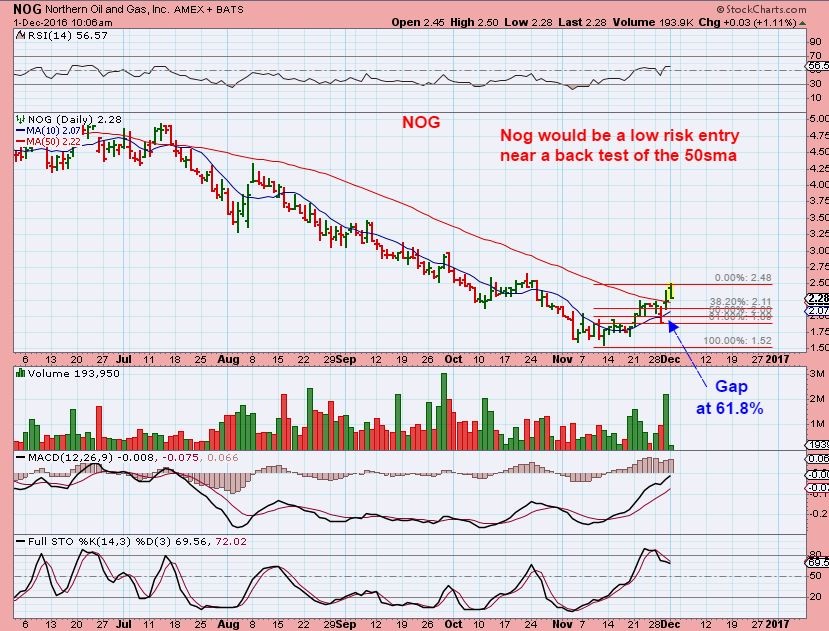Click the 2.07 moving average price tag
The height and width of the screenshot is (631, 829).
(816, 311)
